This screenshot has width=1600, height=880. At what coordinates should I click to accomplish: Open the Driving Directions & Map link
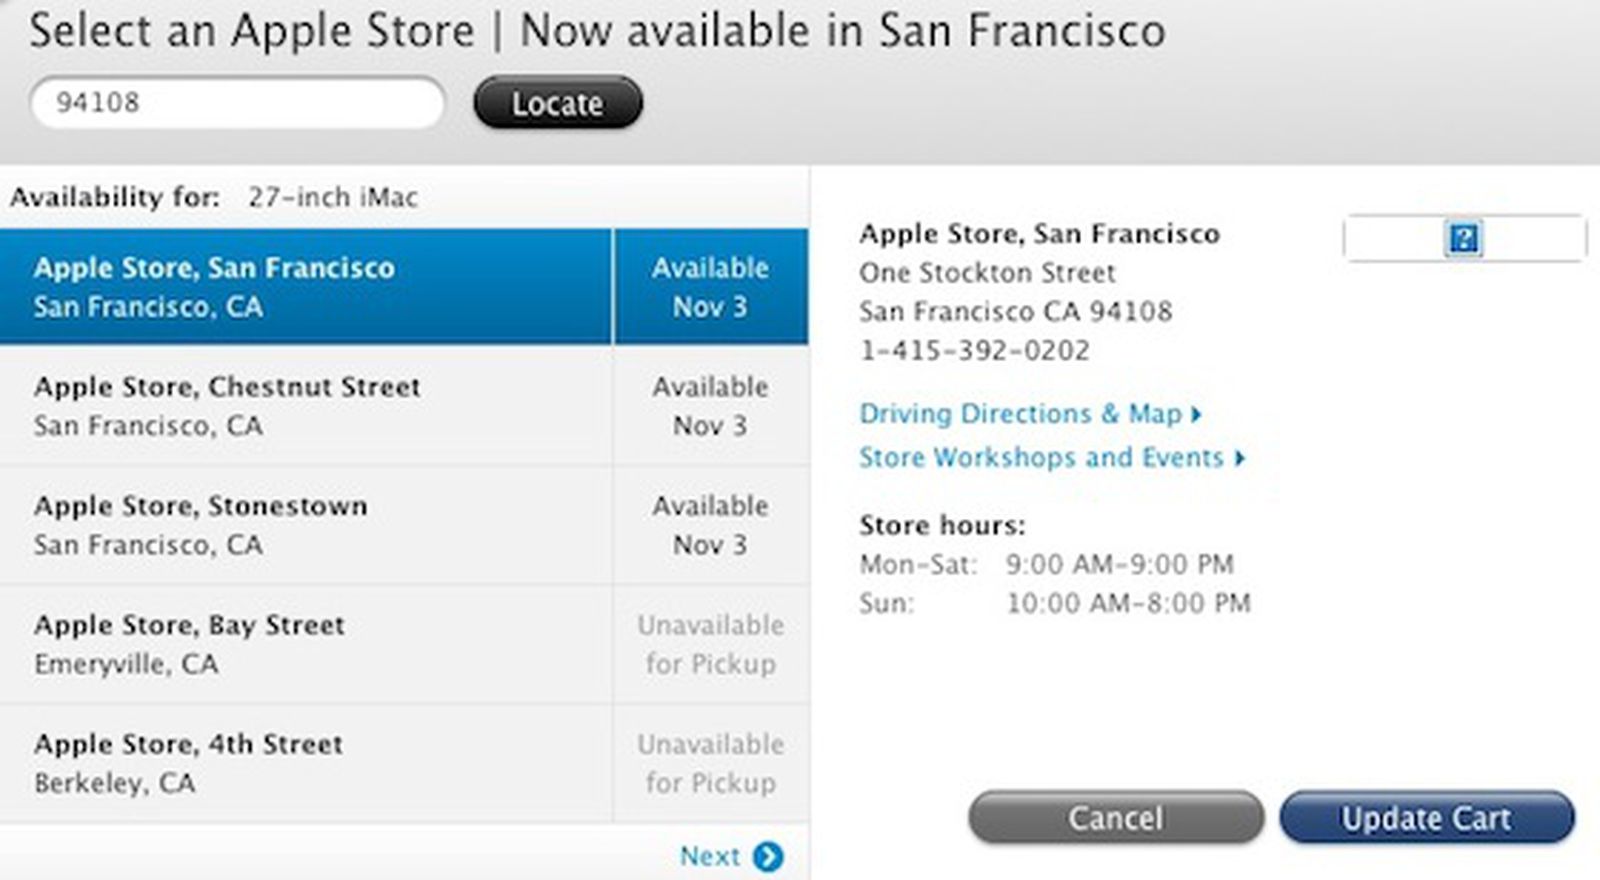pyautogui.click(x=1020, y=413)
